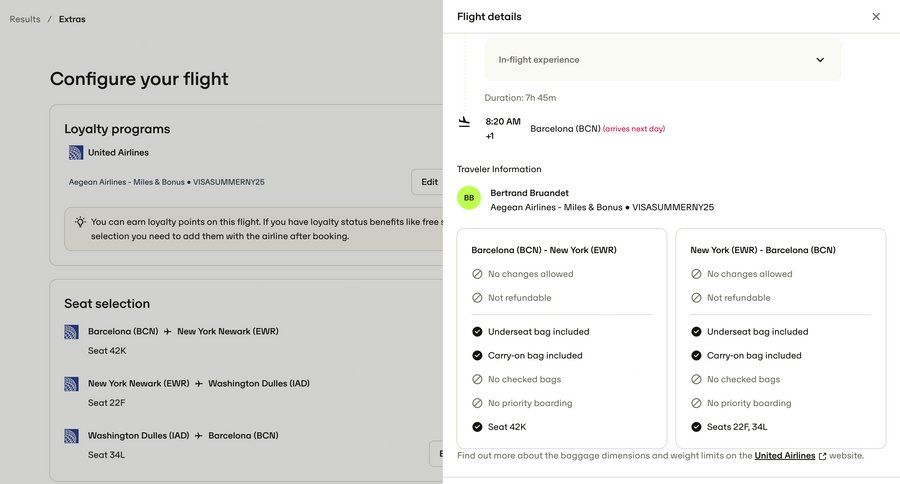Click the lightbulb tip icon
The image size is (900, 484).
point(80,222)
